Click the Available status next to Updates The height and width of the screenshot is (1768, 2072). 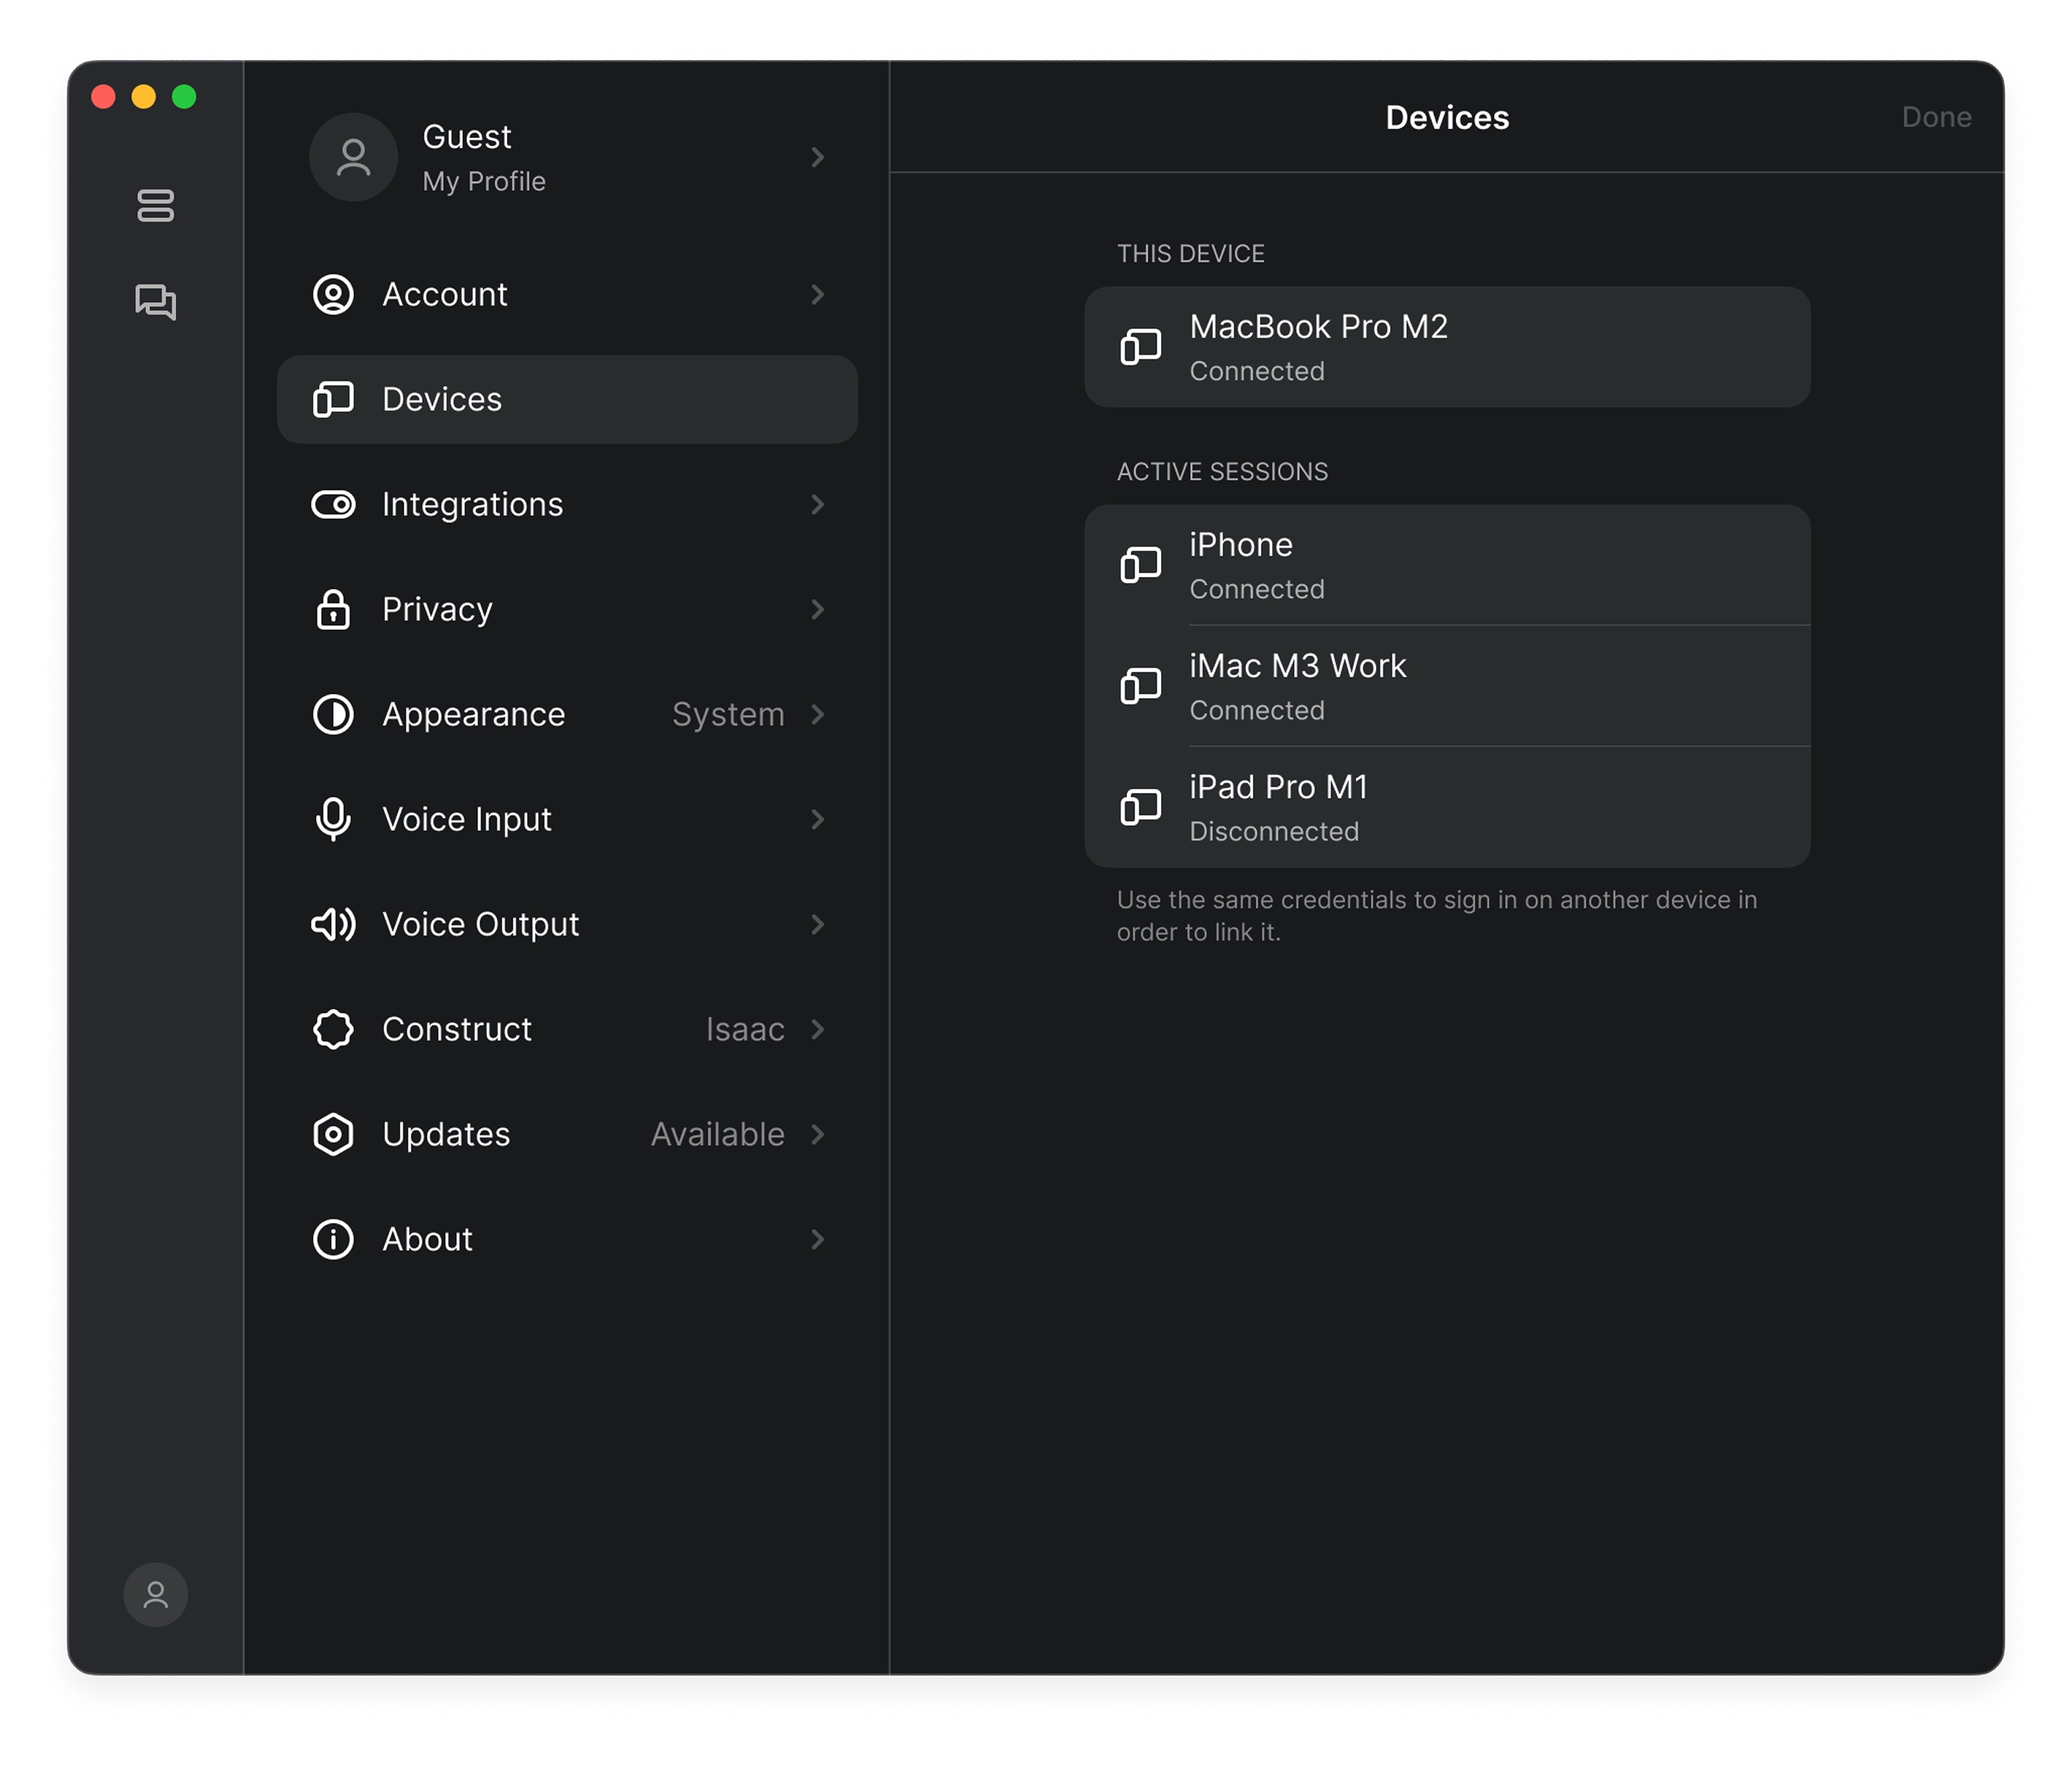718,1134
